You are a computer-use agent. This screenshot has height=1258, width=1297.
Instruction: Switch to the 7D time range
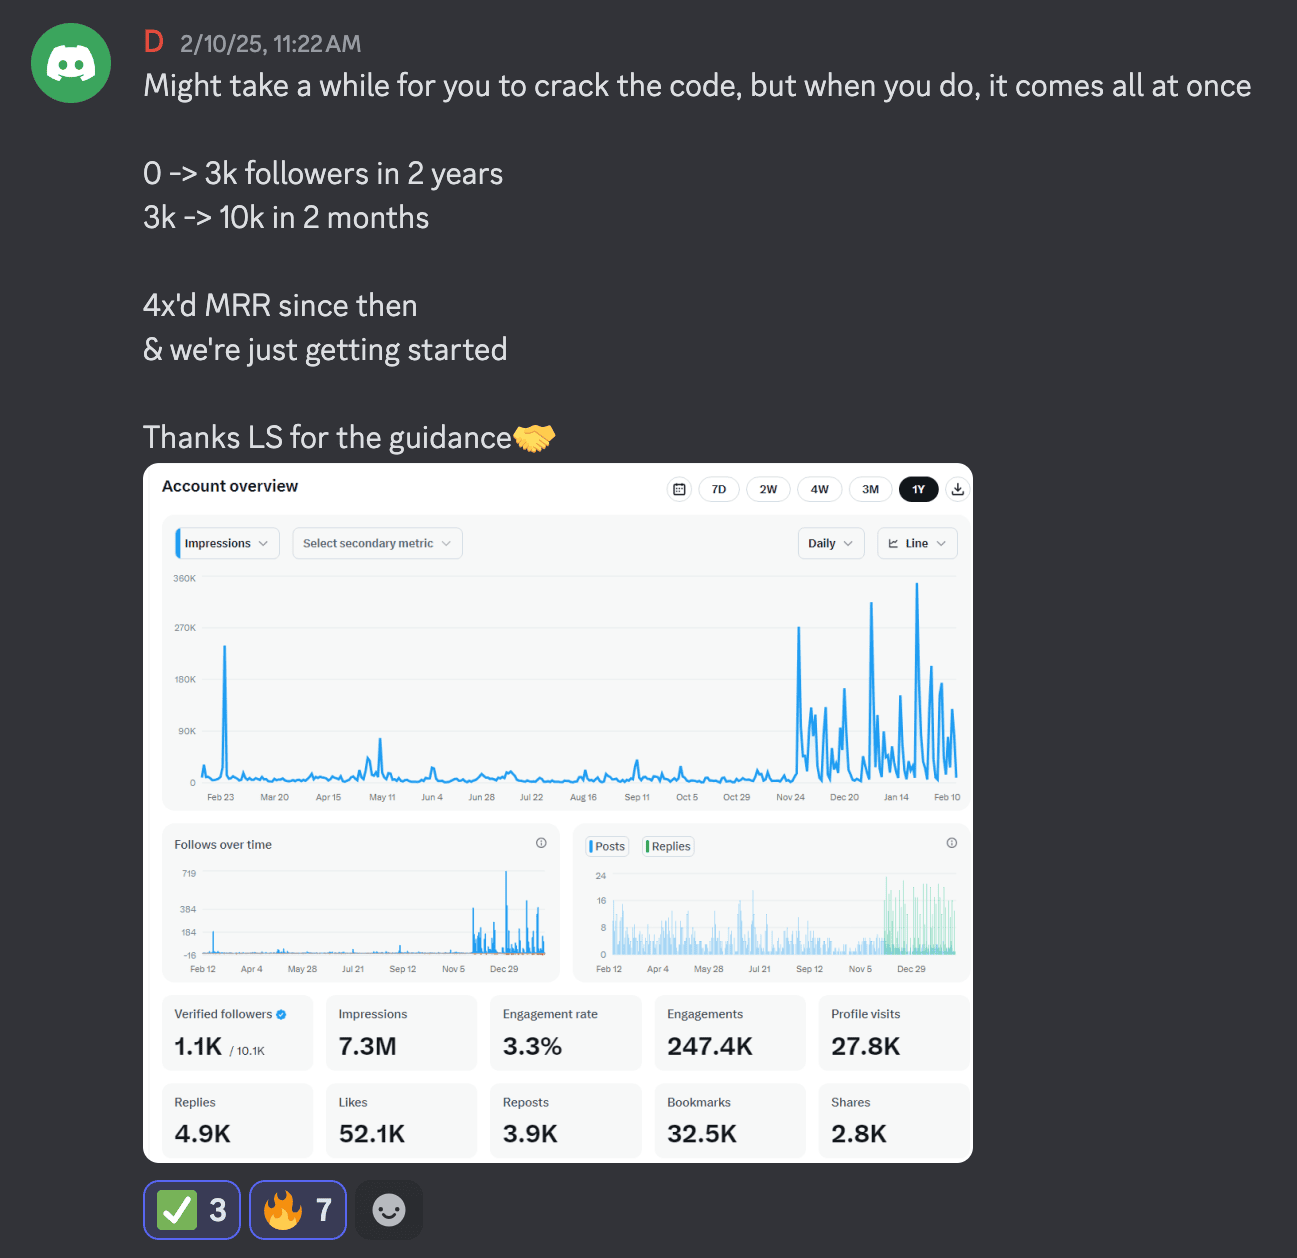point(718,489)
